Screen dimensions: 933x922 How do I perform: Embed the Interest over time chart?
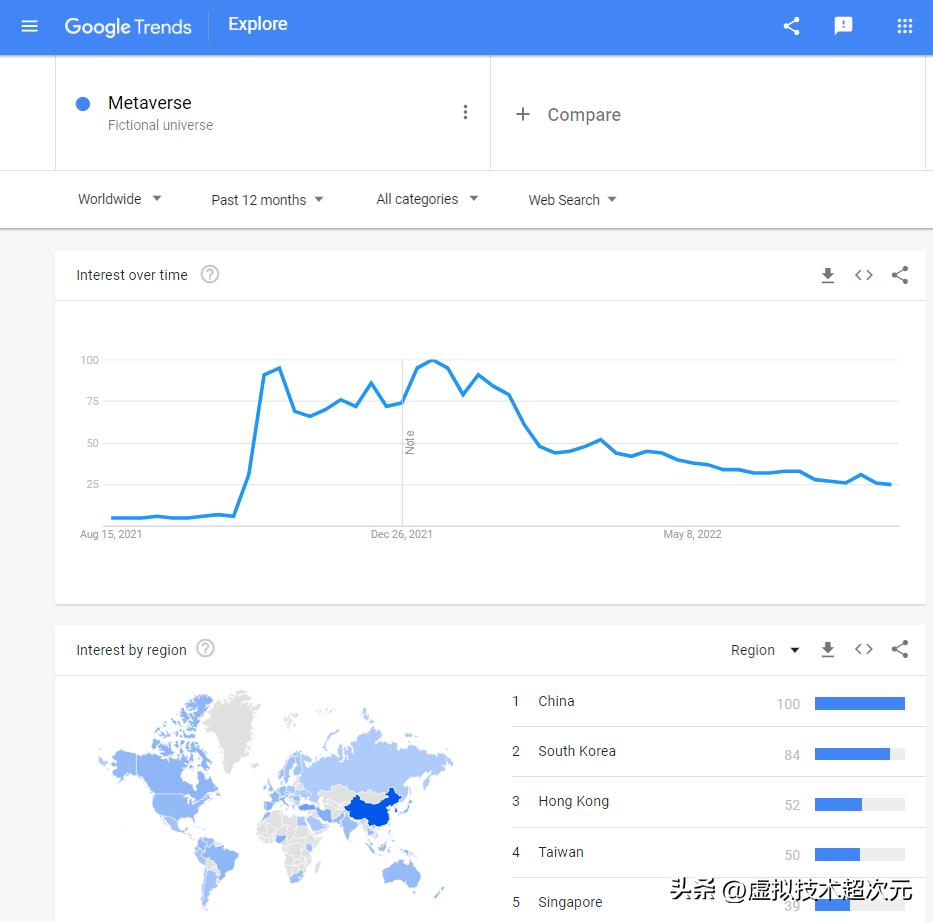coord(863,275)
